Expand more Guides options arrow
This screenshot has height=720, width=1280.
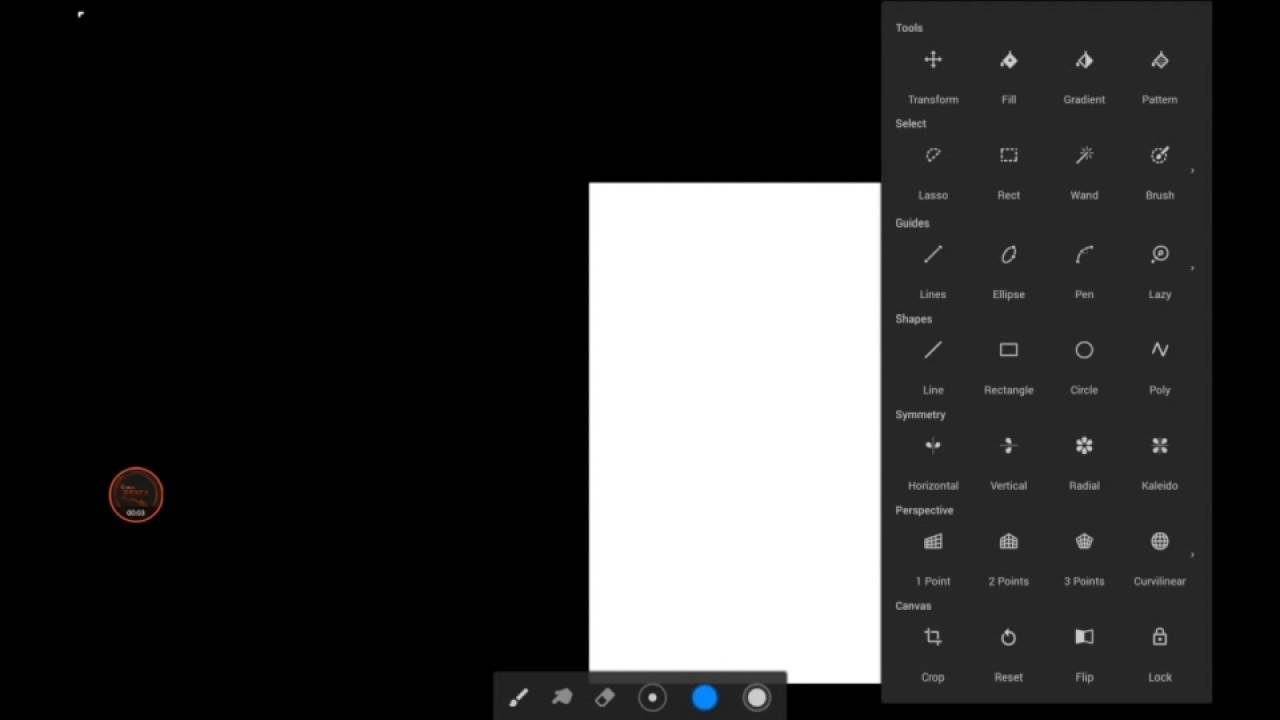click(1192, 268)
